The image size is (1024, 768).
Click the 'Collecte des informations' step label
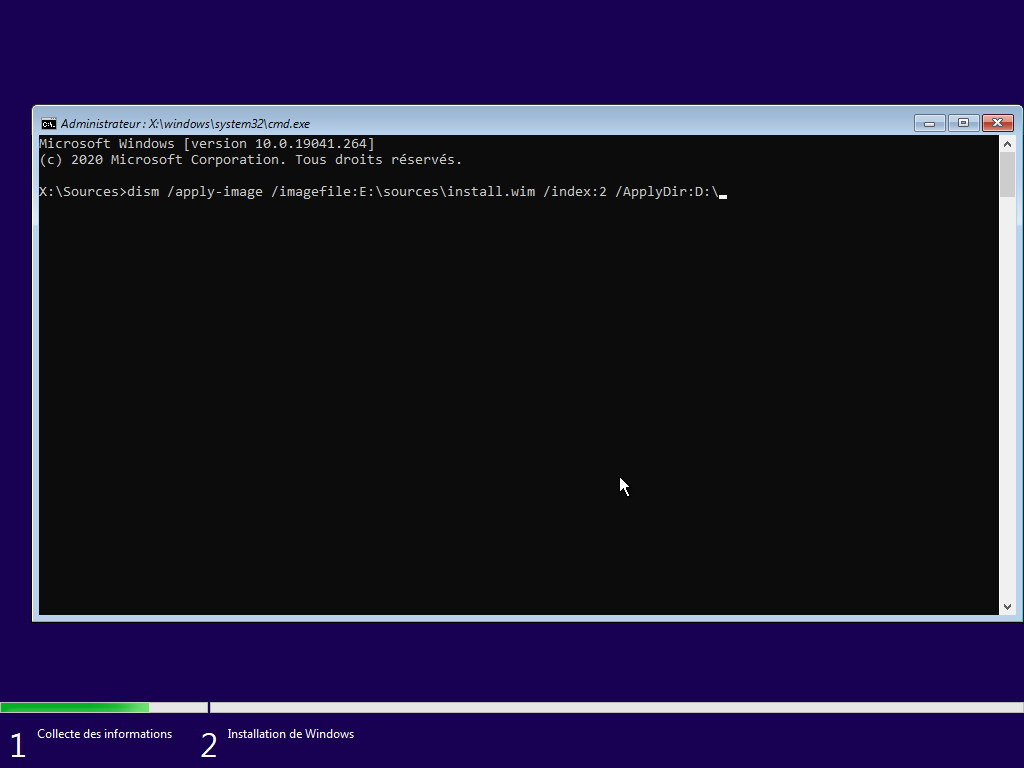[104, 734]
